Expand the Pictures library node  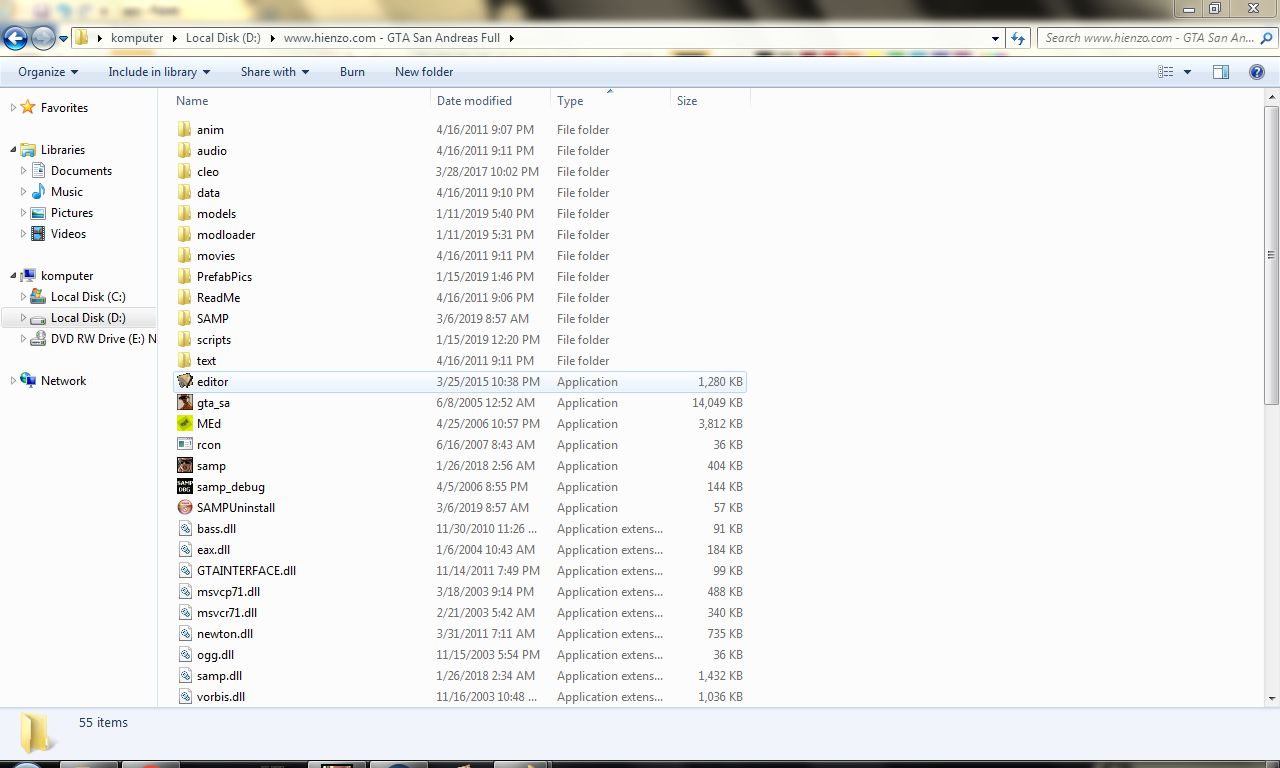pos(24,213)
